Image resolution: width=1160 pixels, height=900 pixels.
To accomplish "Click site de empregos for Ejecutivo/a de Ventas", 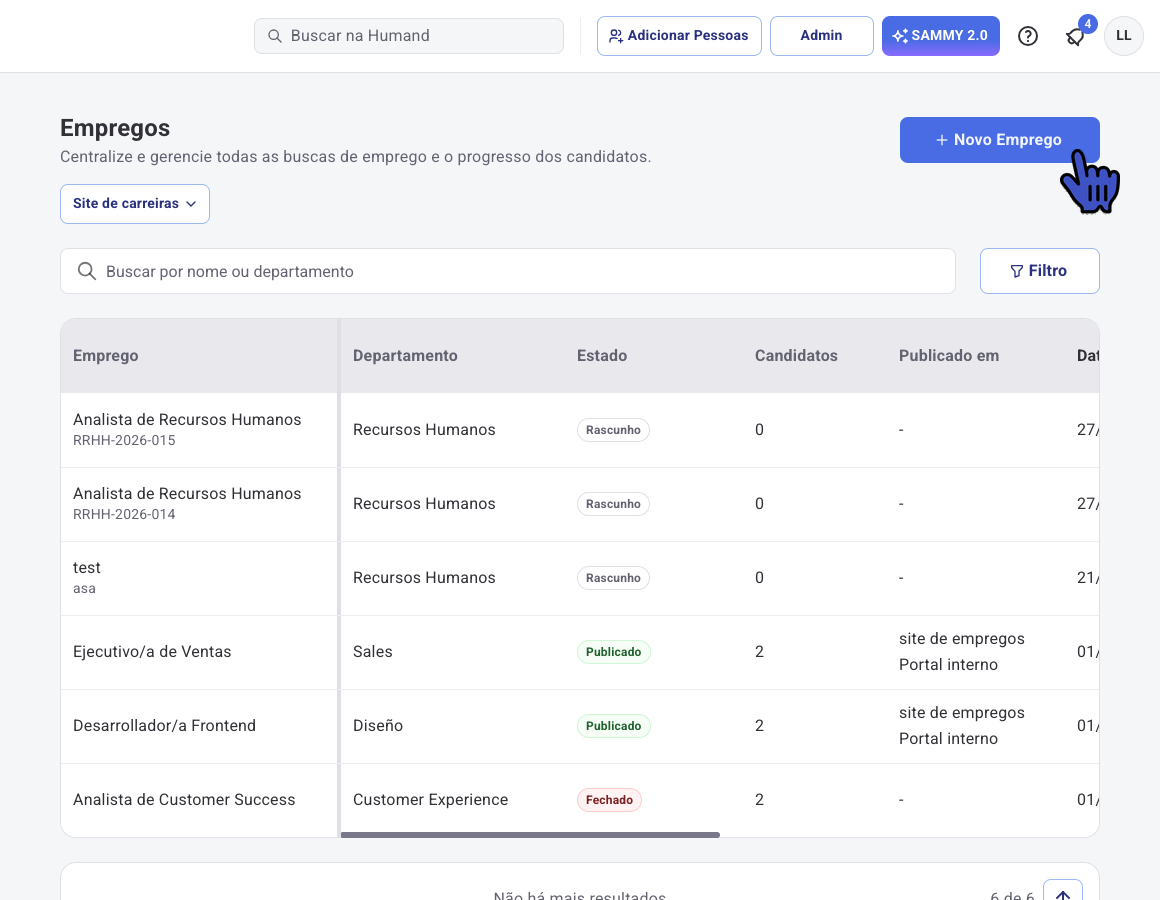I will click(962, 638).
